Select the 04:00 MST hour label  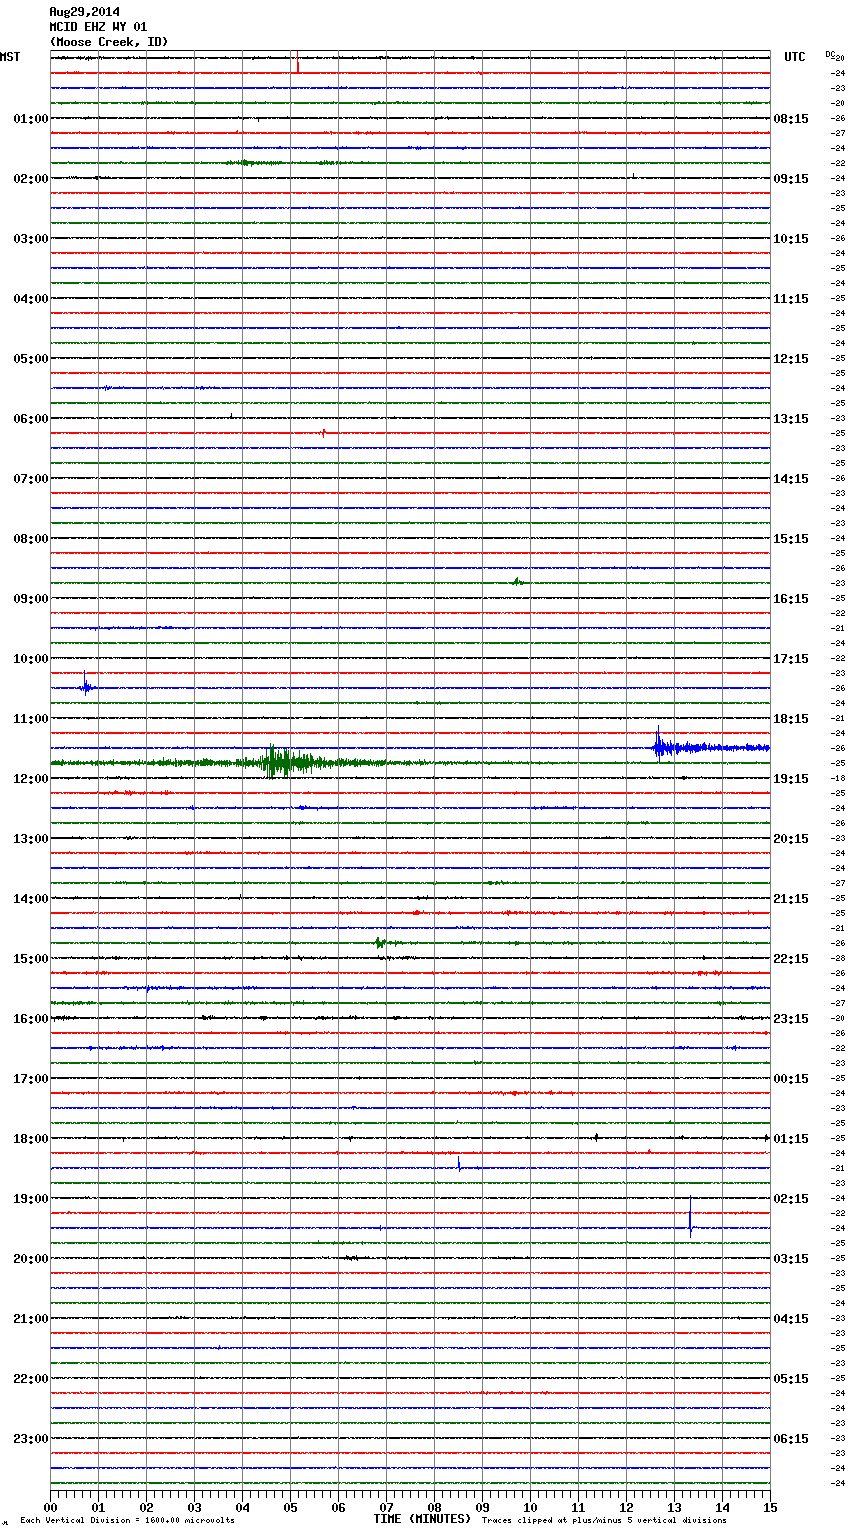pyautogui.click(x=31, y=299)
